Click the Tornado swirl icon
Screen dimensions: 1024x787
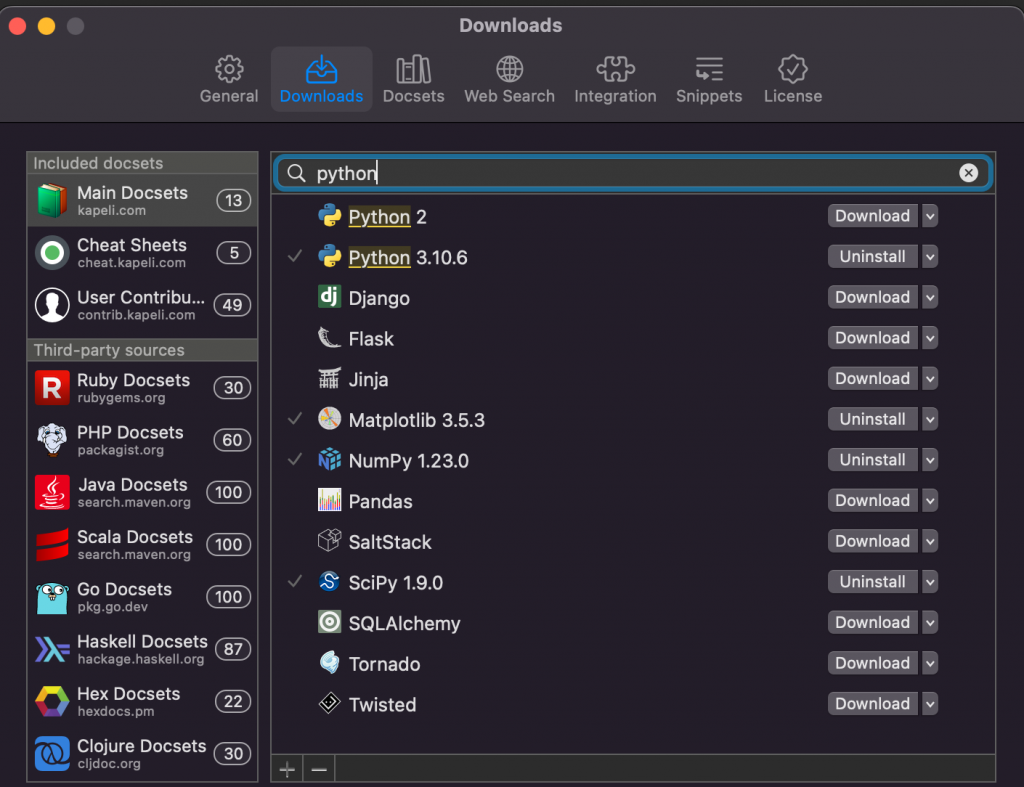click(x=329, y=663)
